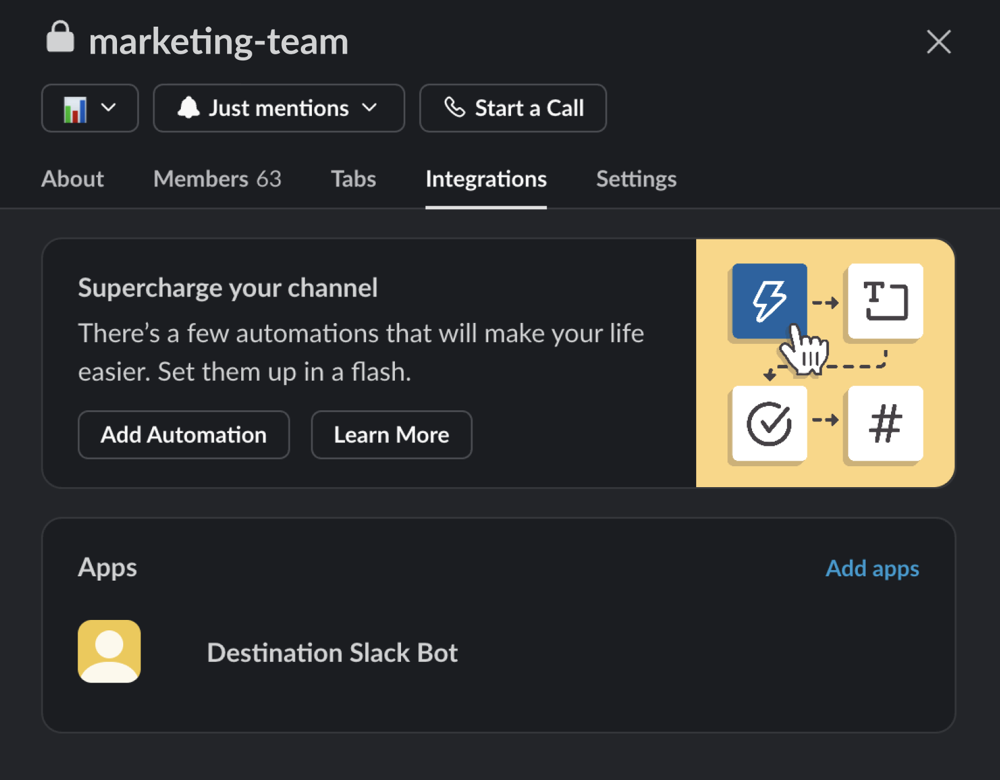Select the Destination Slack Bot entry
1000x780 pixels.
click(331, 652)
